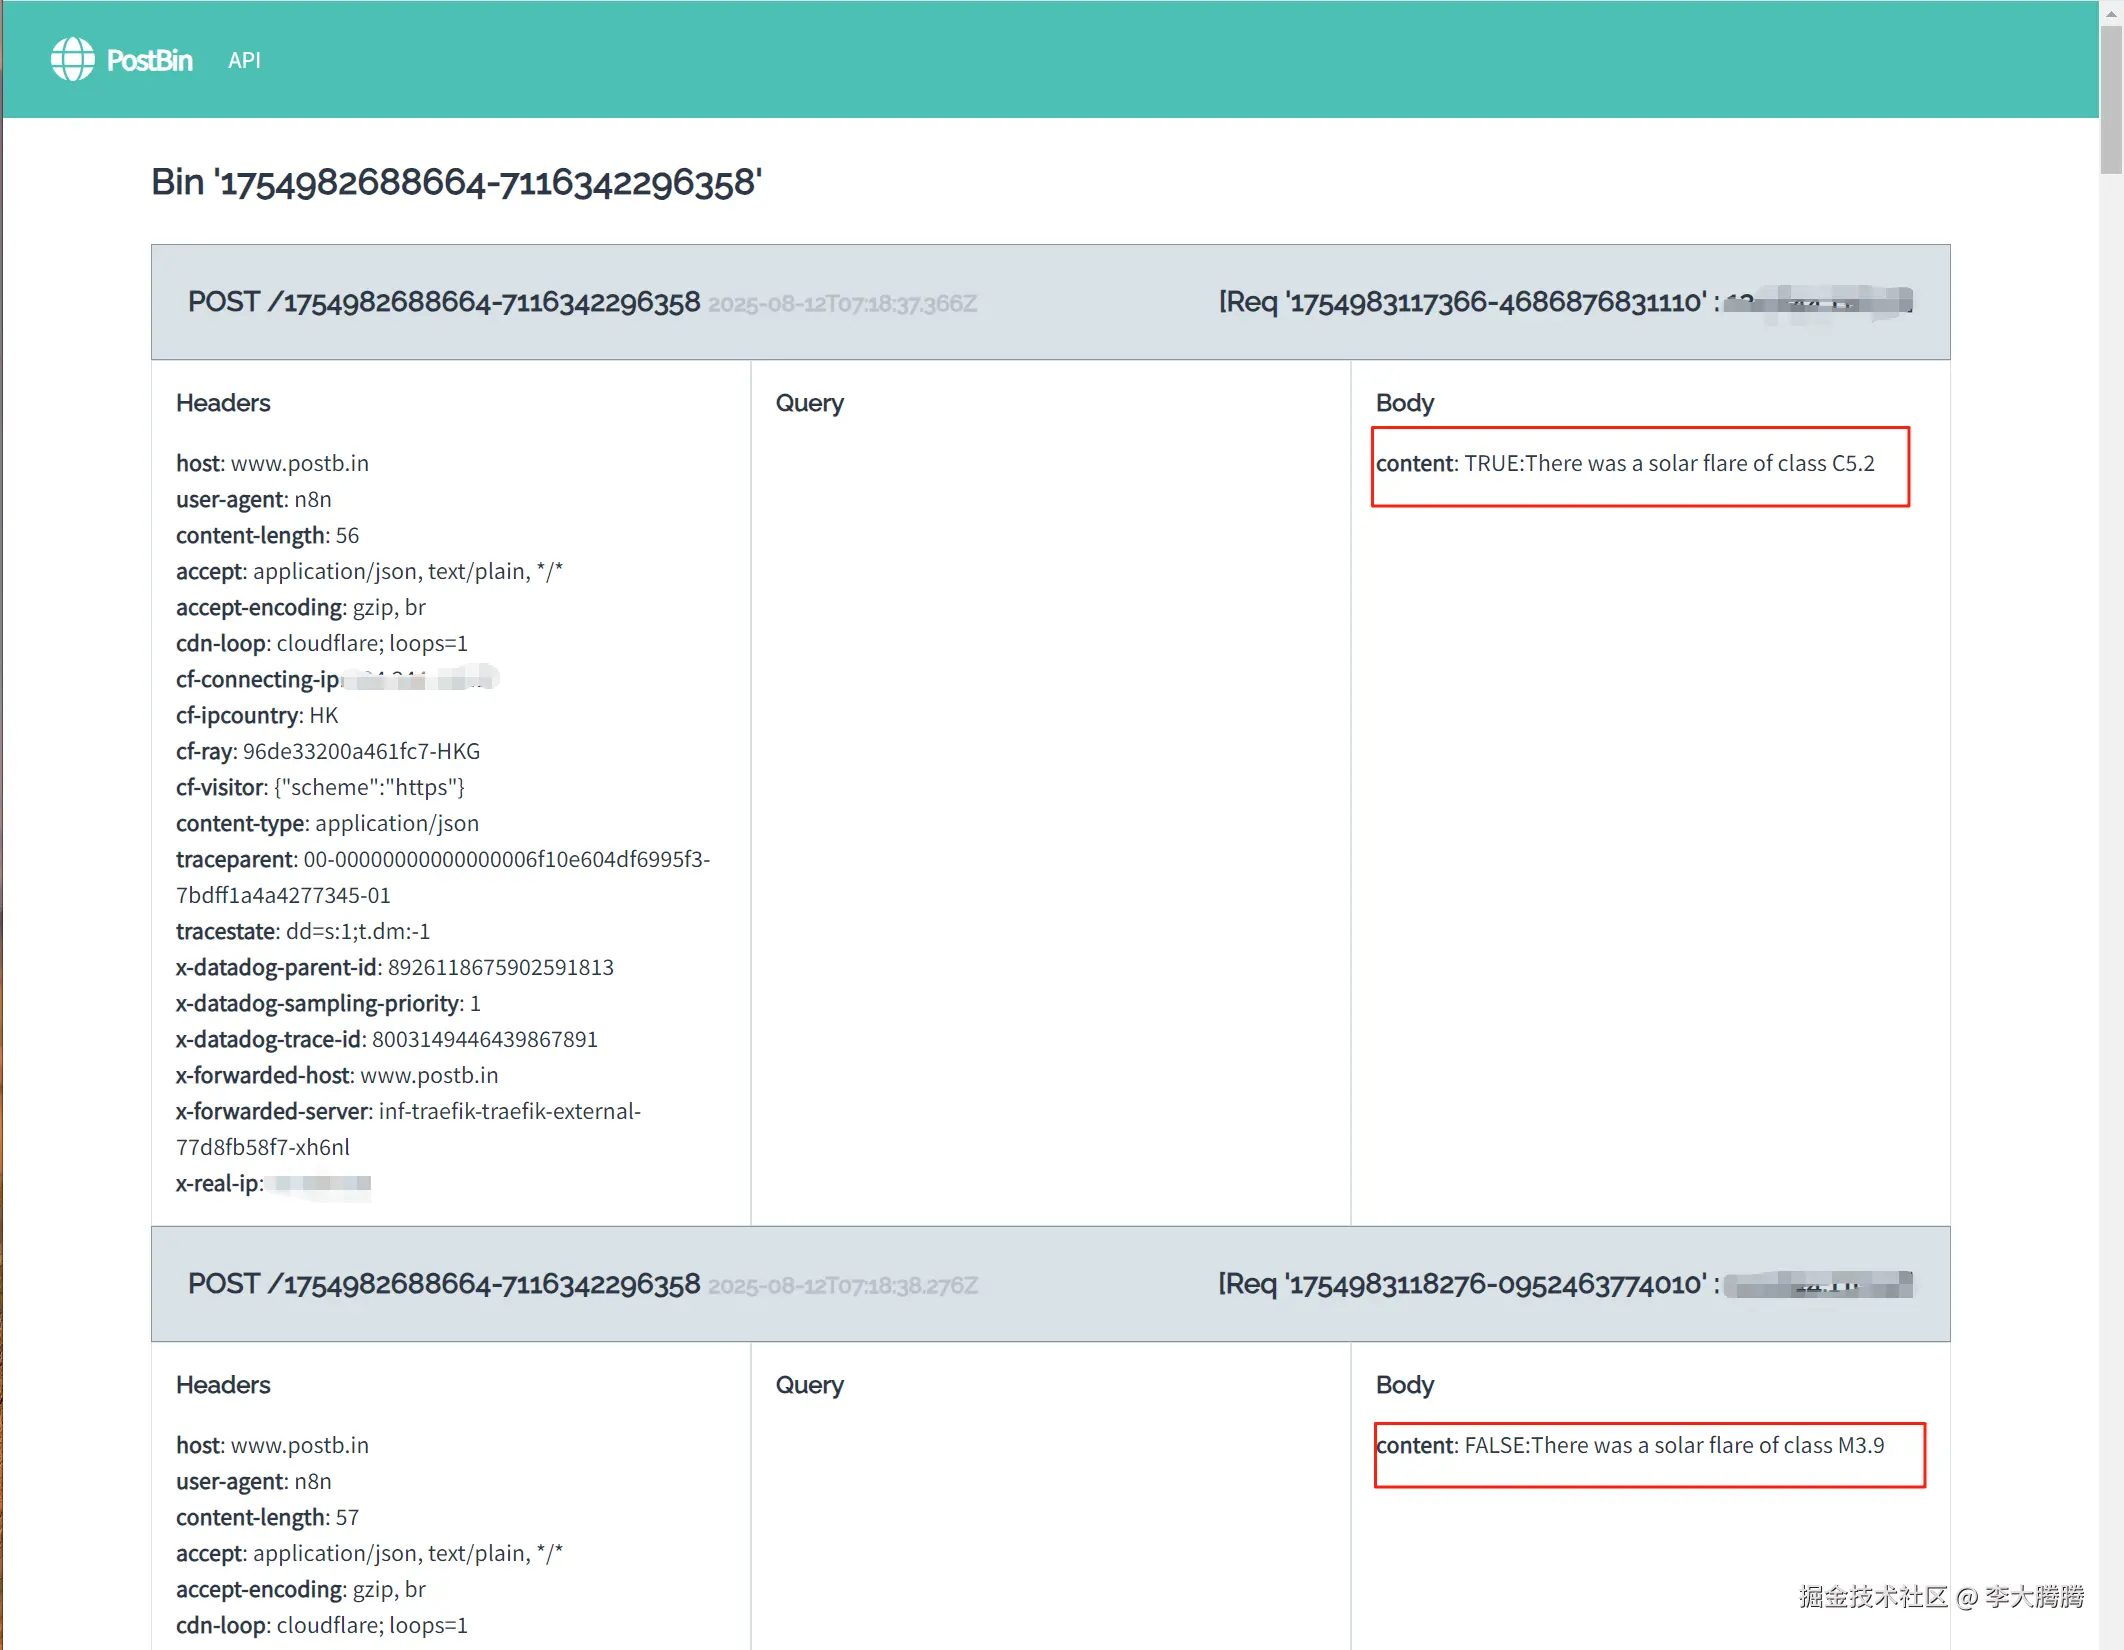Click the x-forwarded-server header value

509,1112
